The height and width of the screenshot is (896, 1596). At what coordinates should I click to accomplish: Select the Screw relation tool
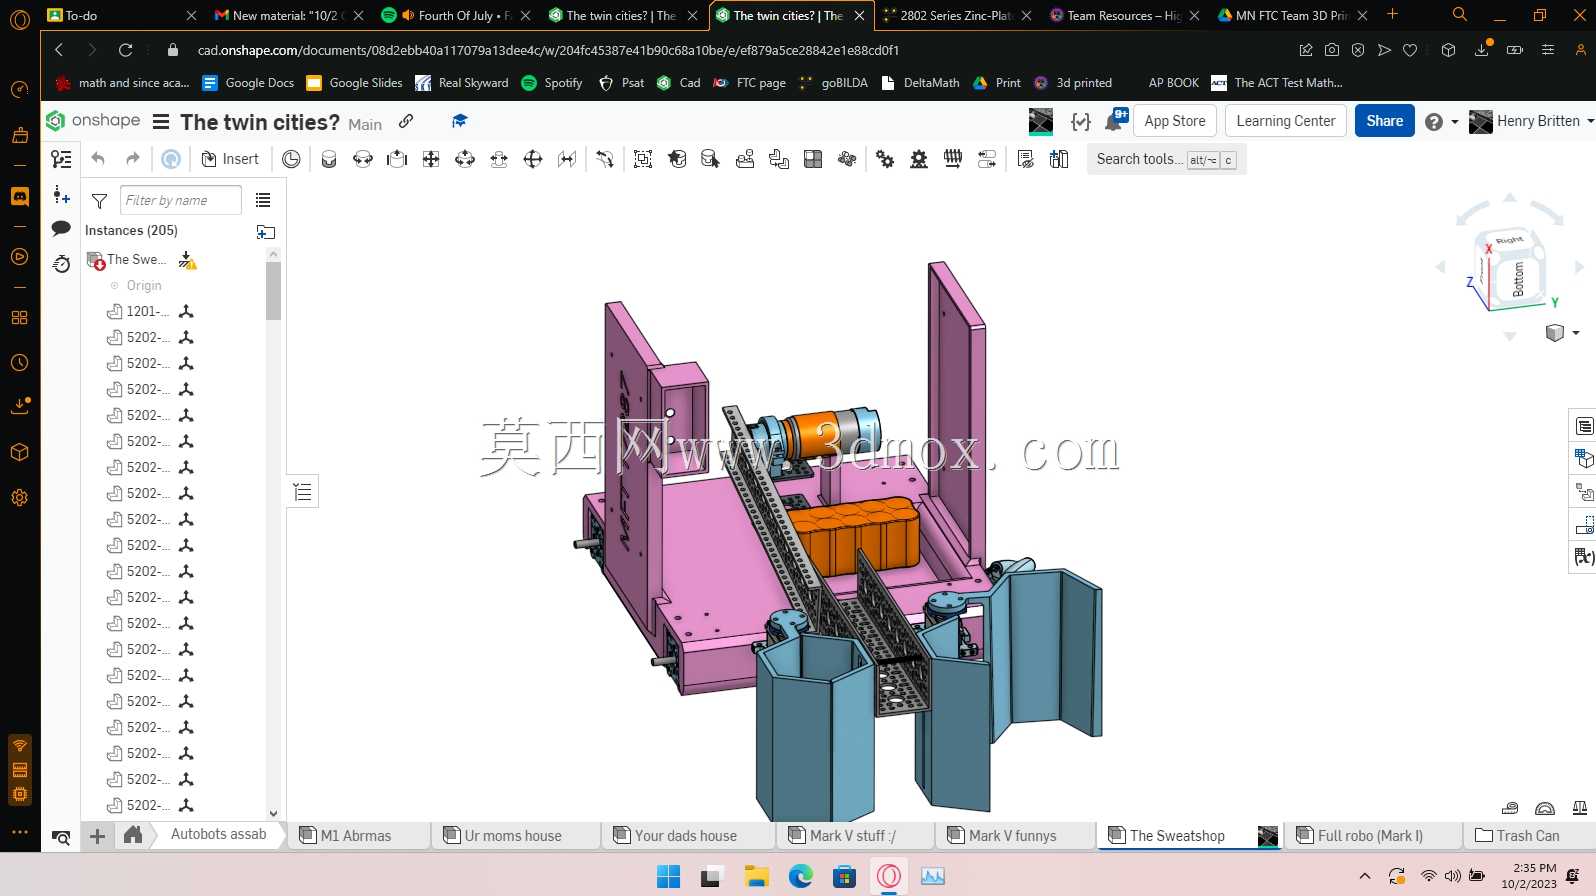coord(953,159)
